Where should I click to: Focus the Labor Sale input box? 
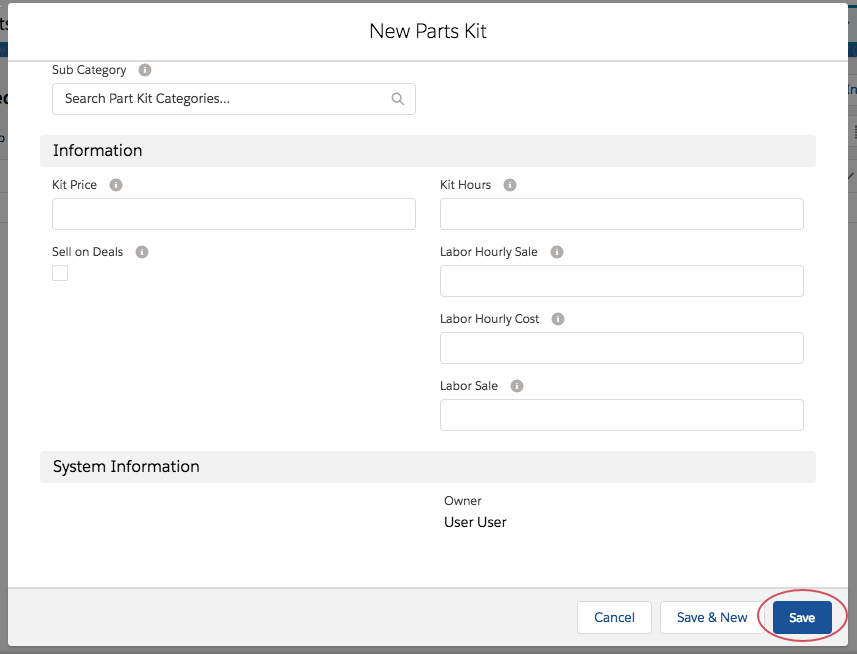pyautogui.click(x=622, y=415)
